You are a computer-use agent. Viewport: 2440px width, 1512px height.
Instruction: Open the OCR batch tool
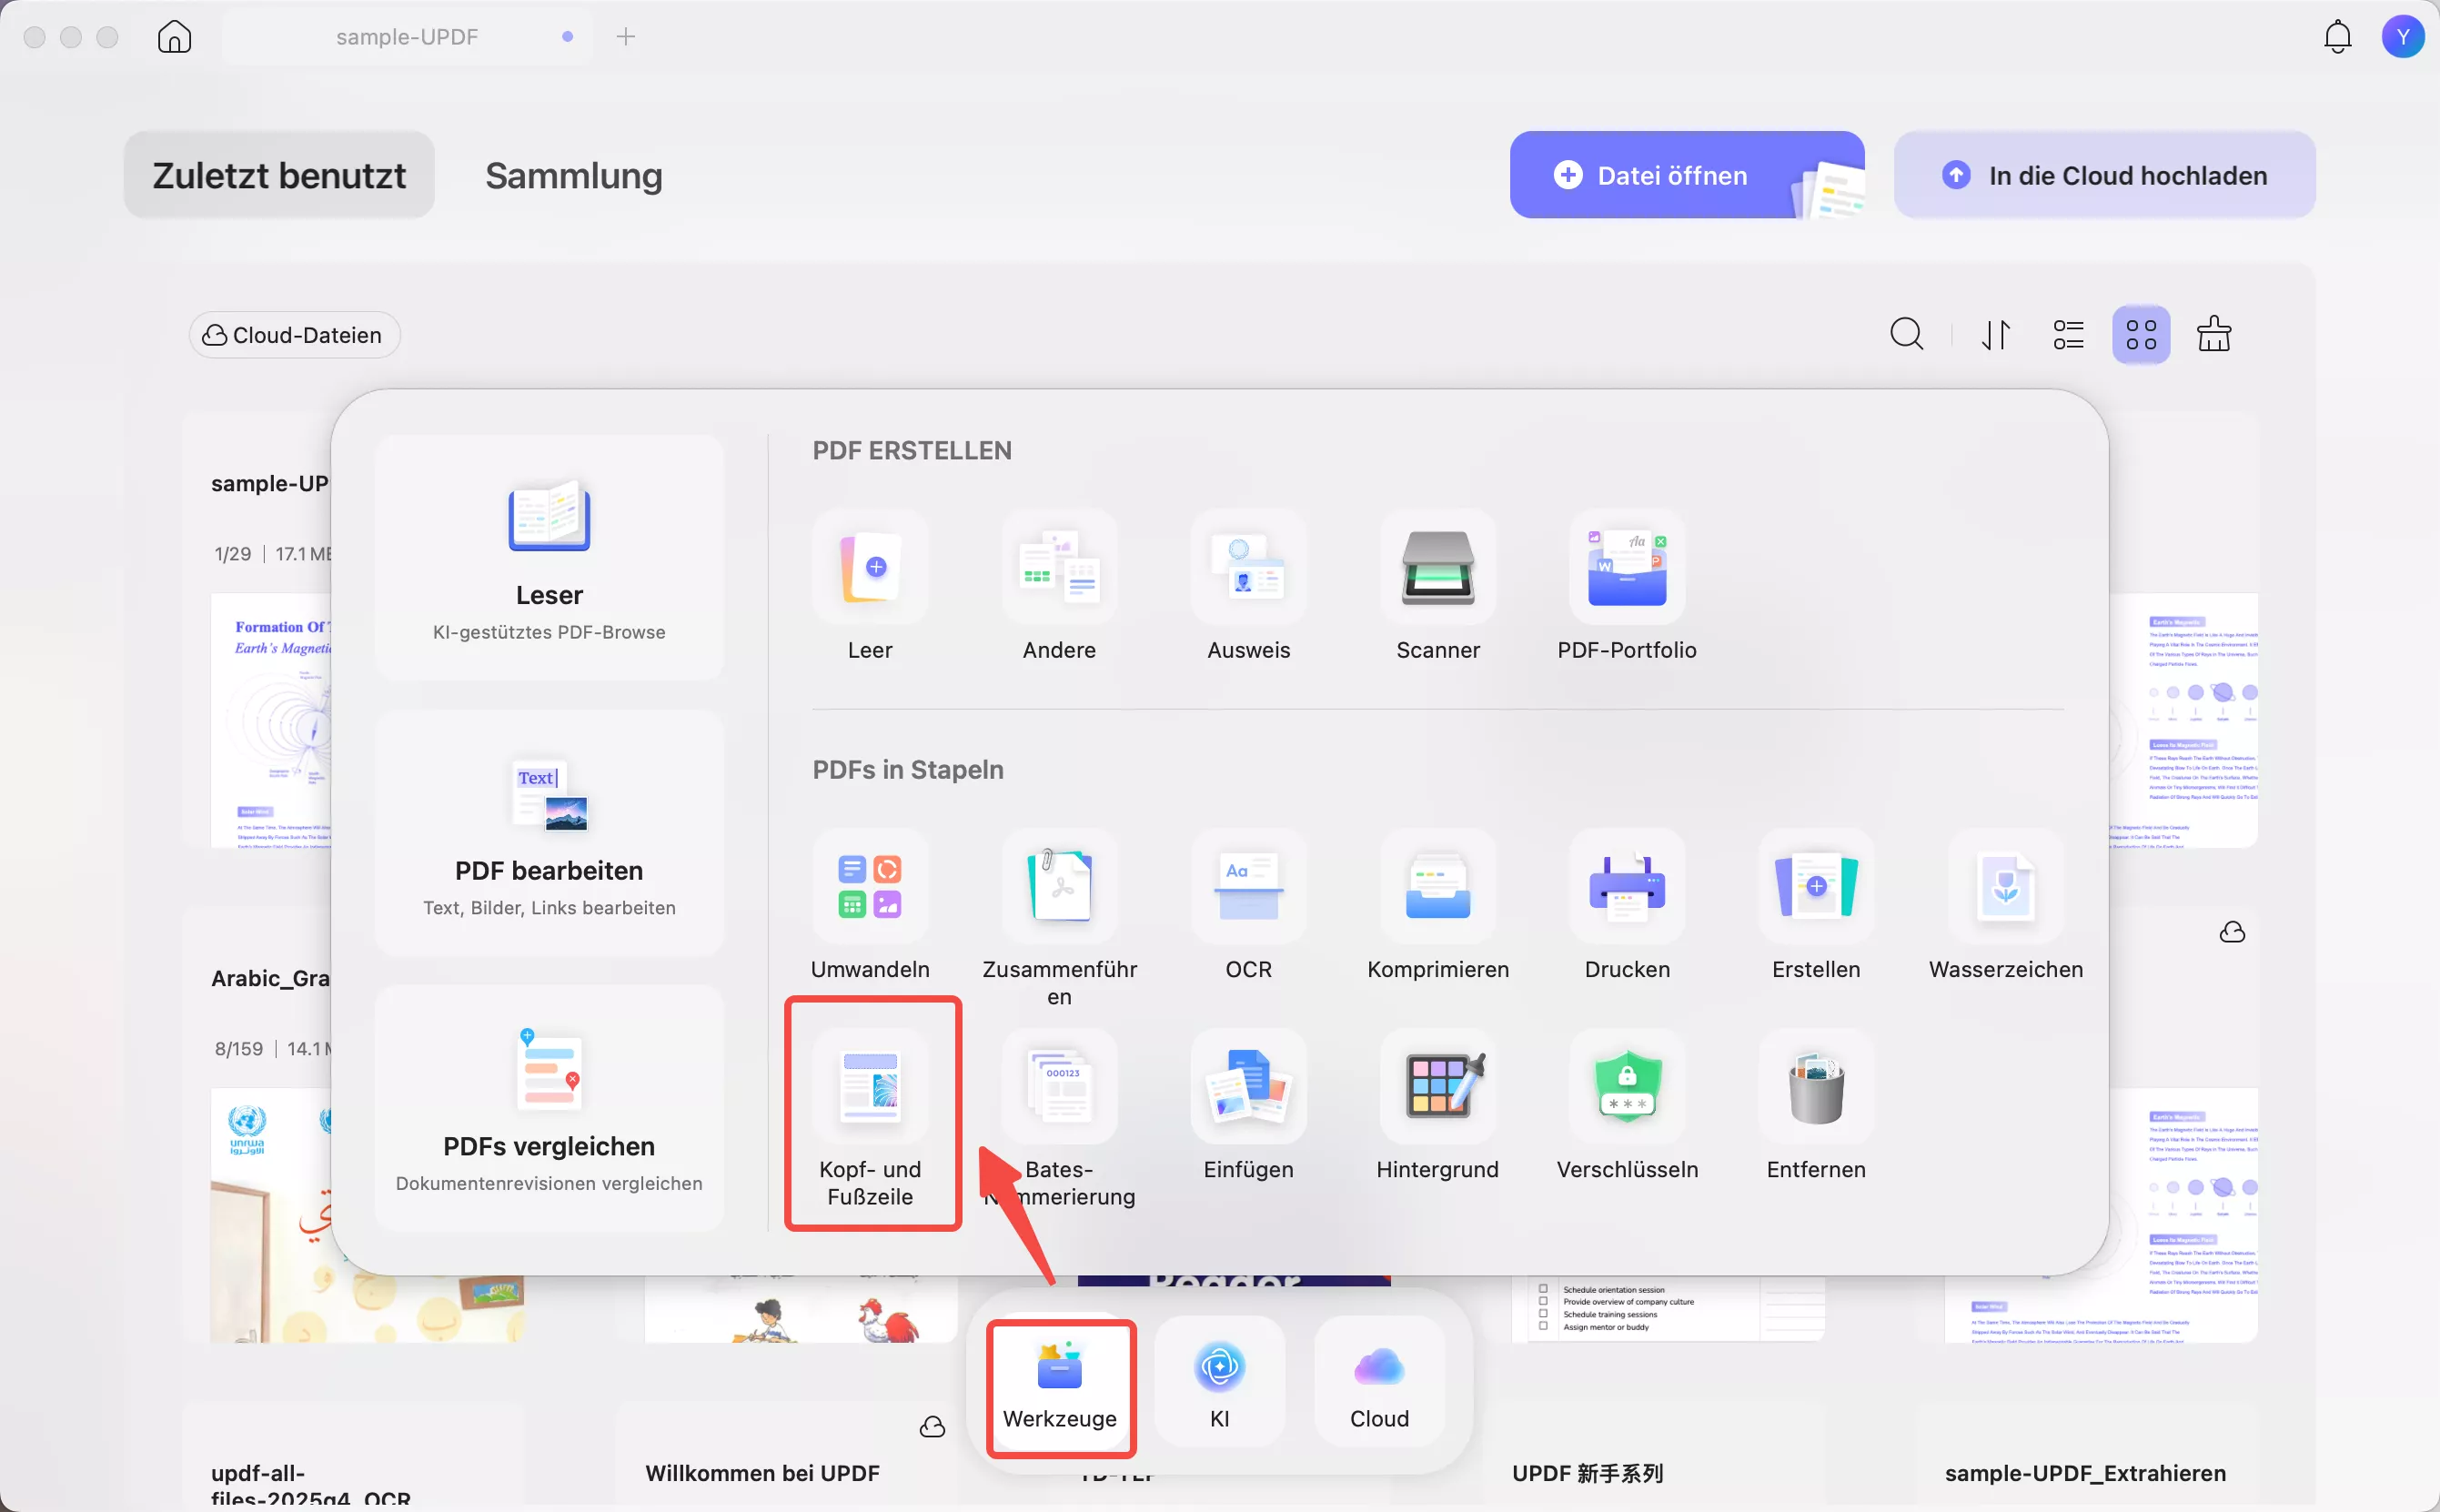coord(1248,888)
